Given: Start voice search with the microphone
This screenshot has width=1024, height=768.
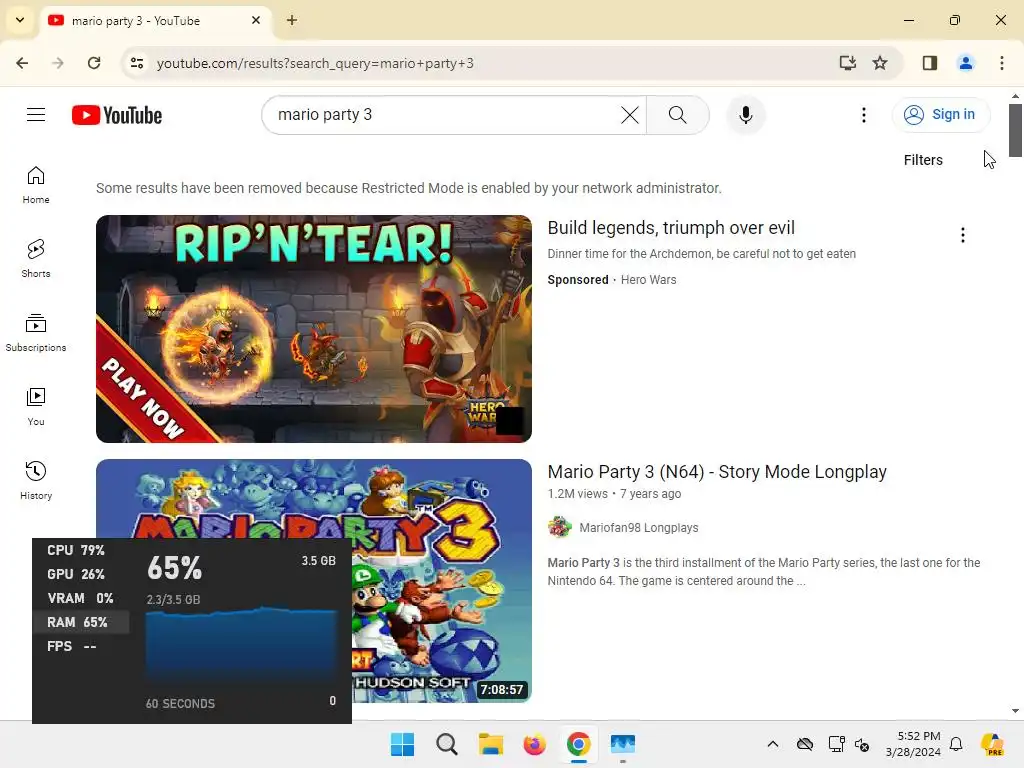Looking at the screenshot, I should (745, 115).
